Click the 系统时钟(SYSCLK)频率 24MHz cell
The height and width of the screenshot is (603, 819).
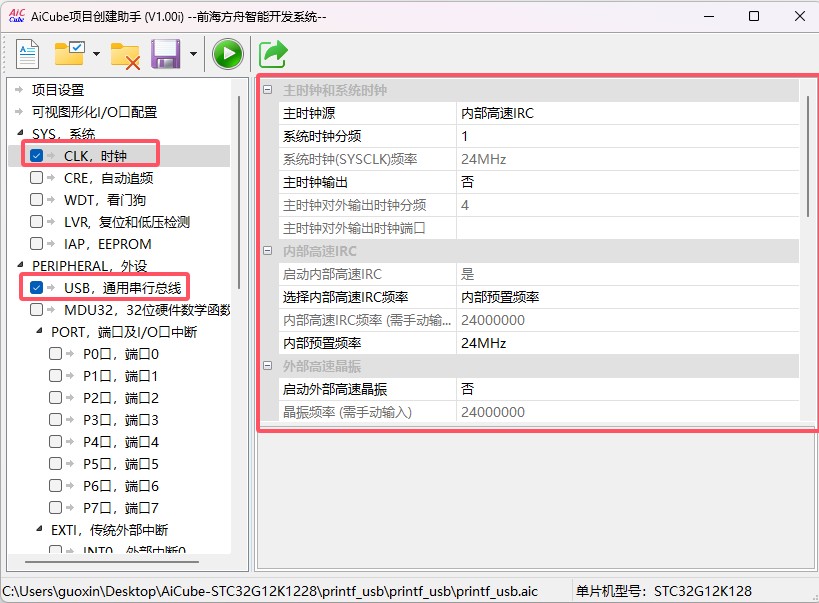pyautogui.click(x=628, y=159)
